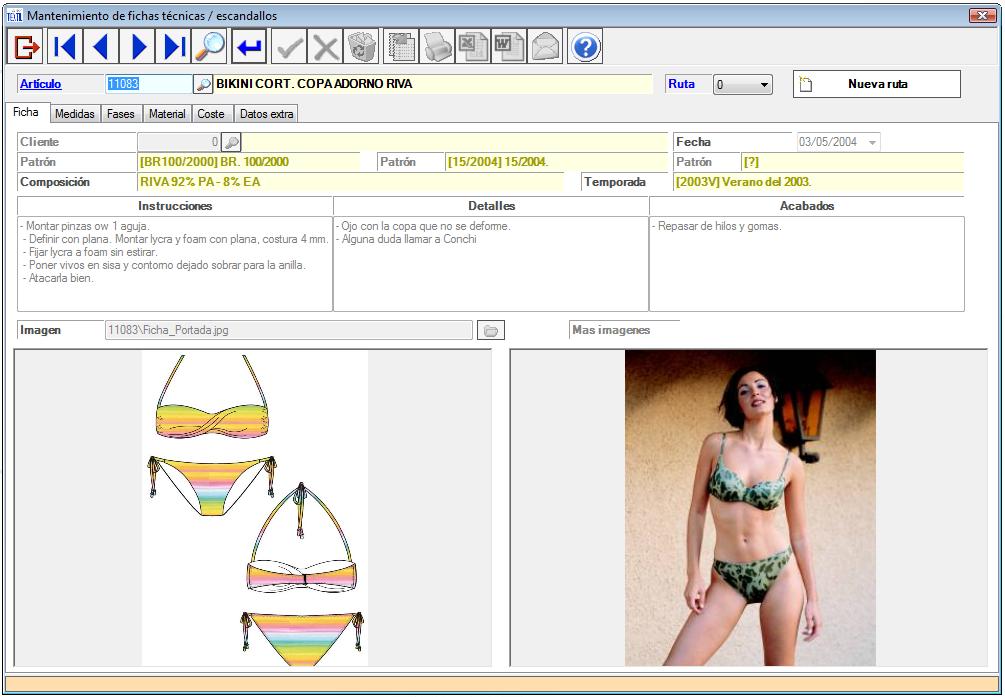This screenshot has height=697, width=1005.
Task: Click the exit door icon in toolbar
Action: pos(26,46)
